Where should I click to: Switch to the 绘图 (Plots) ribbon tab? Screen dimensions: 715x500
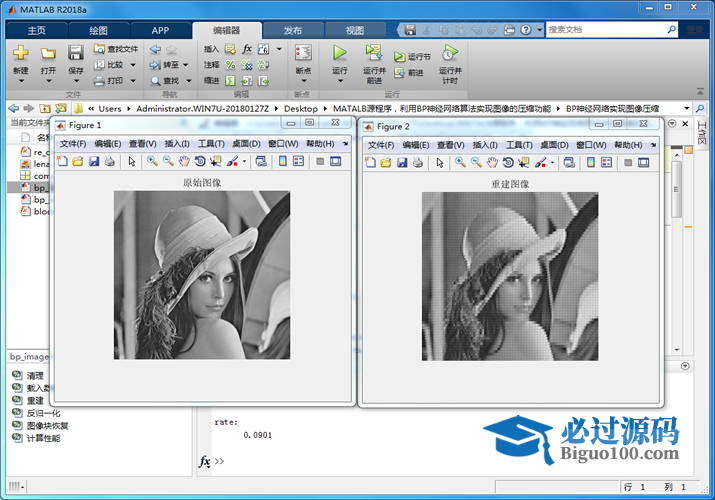[x=98, y=30]
